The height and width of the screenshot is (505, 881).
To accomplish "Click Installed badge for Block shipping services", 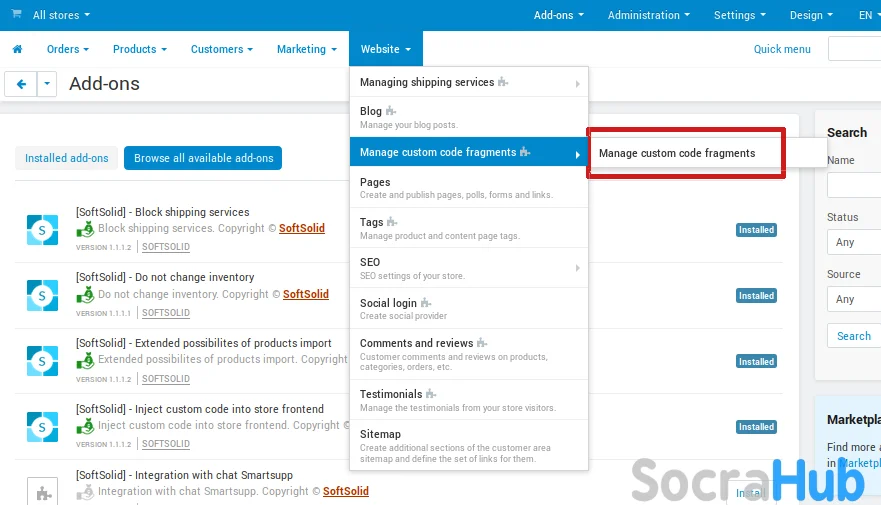I will [x=756, y=230].
